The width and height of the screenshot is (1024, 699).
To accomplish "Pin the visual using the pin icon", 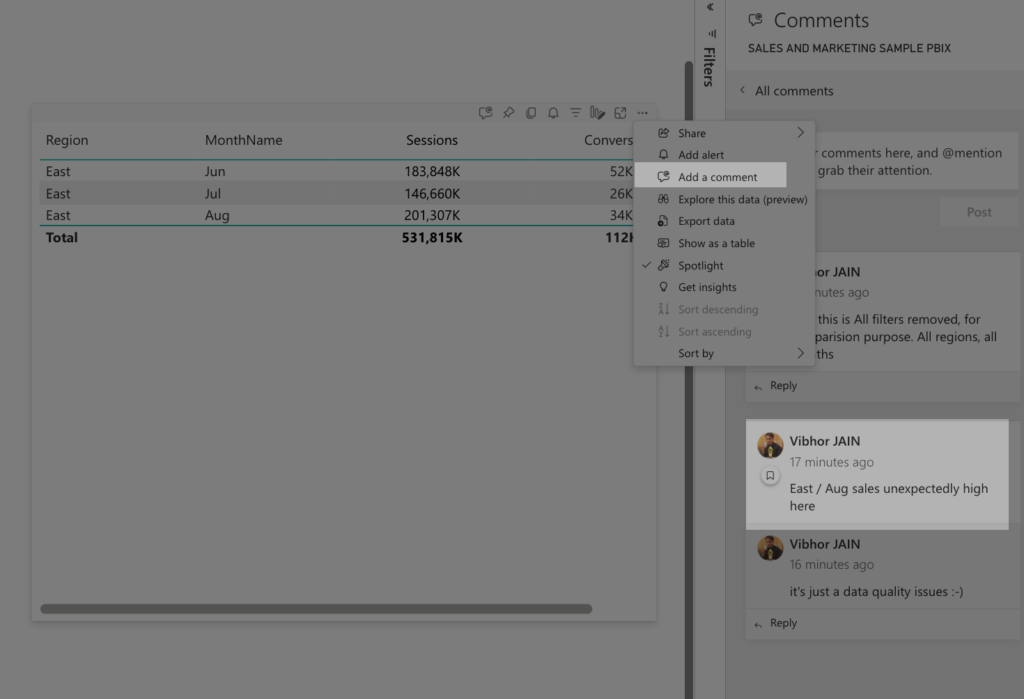I will click(508, 113).
